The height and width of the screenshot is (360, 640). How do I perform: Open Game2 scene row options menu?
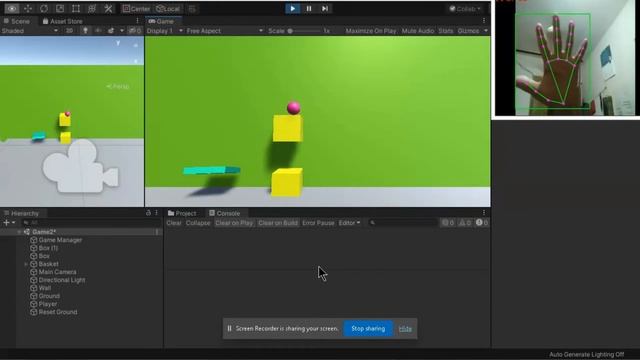(157, 232)
